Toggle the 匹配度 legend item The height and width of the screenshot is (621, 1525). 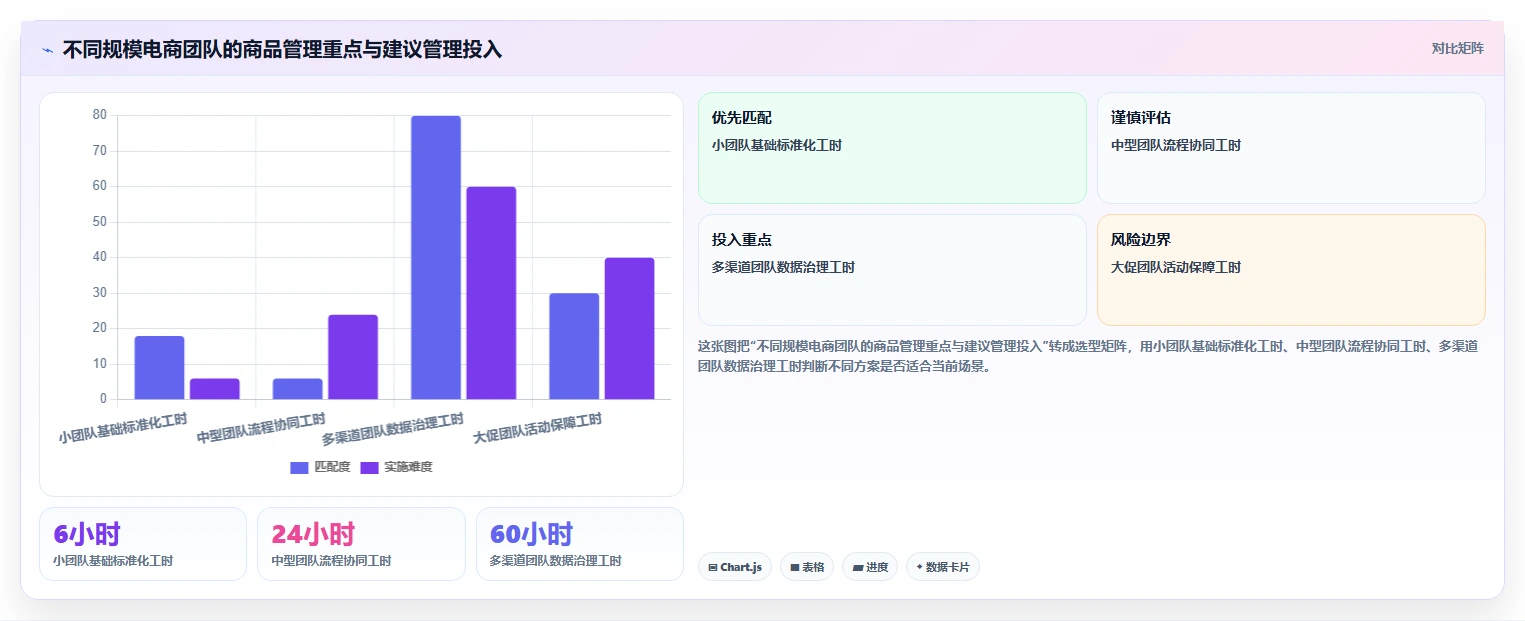[x=320, y=467]
